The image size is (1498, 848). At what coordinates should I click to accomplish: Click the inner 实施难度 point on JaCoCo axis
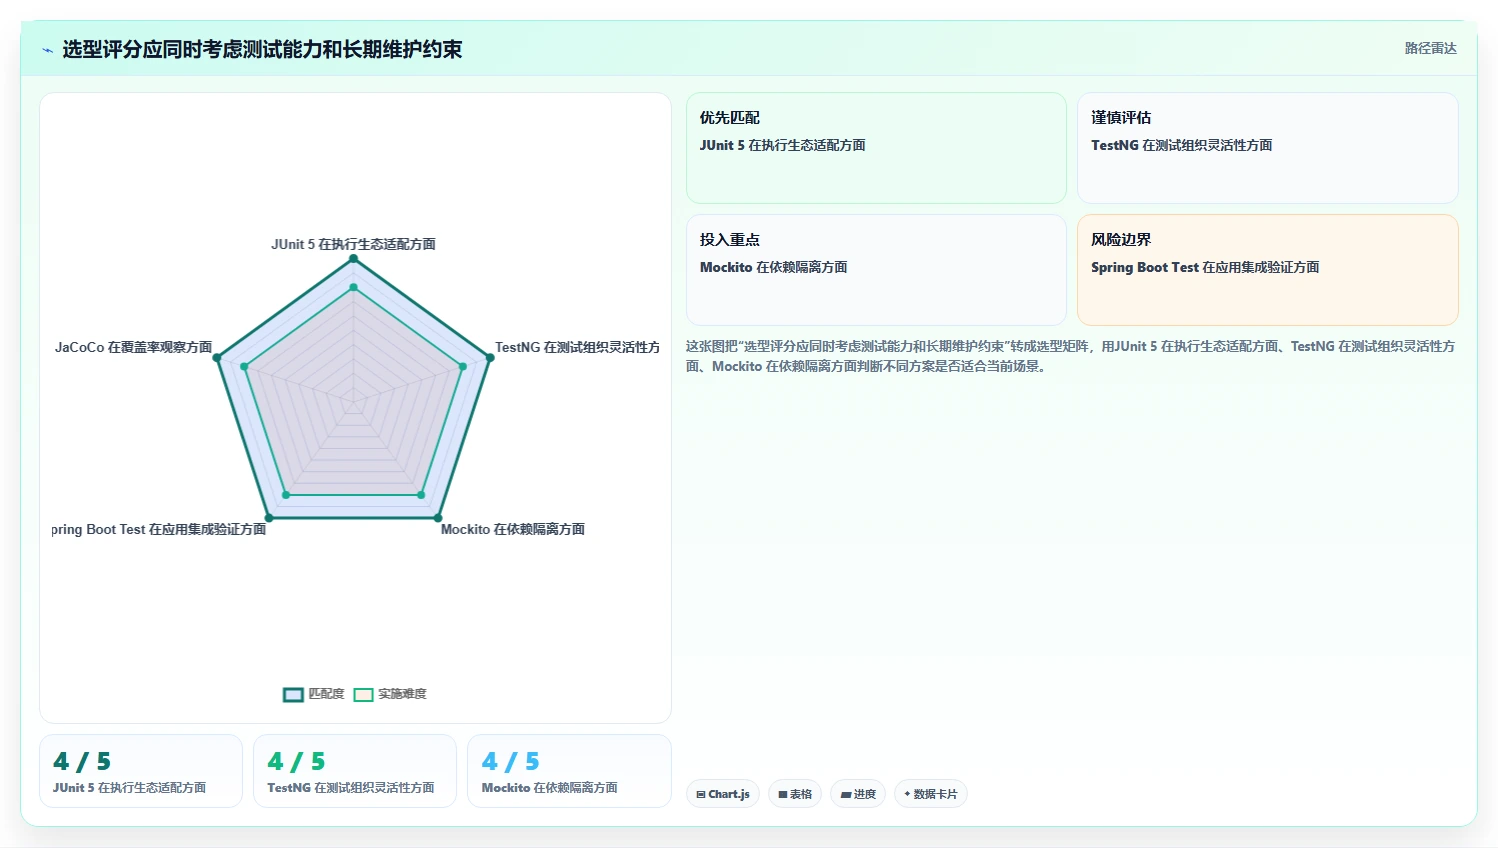point(244,367)
